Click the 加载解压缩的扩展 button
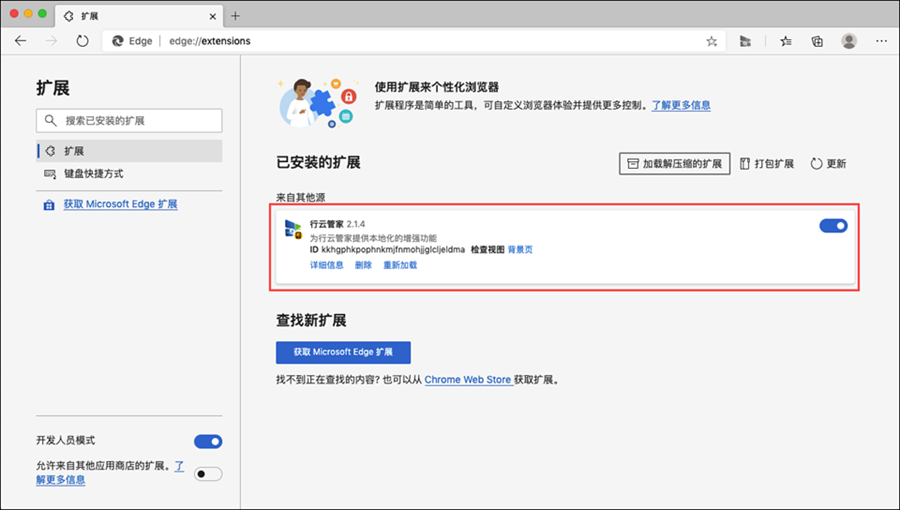Screen dimensions: 900x510 coord(675,164)
